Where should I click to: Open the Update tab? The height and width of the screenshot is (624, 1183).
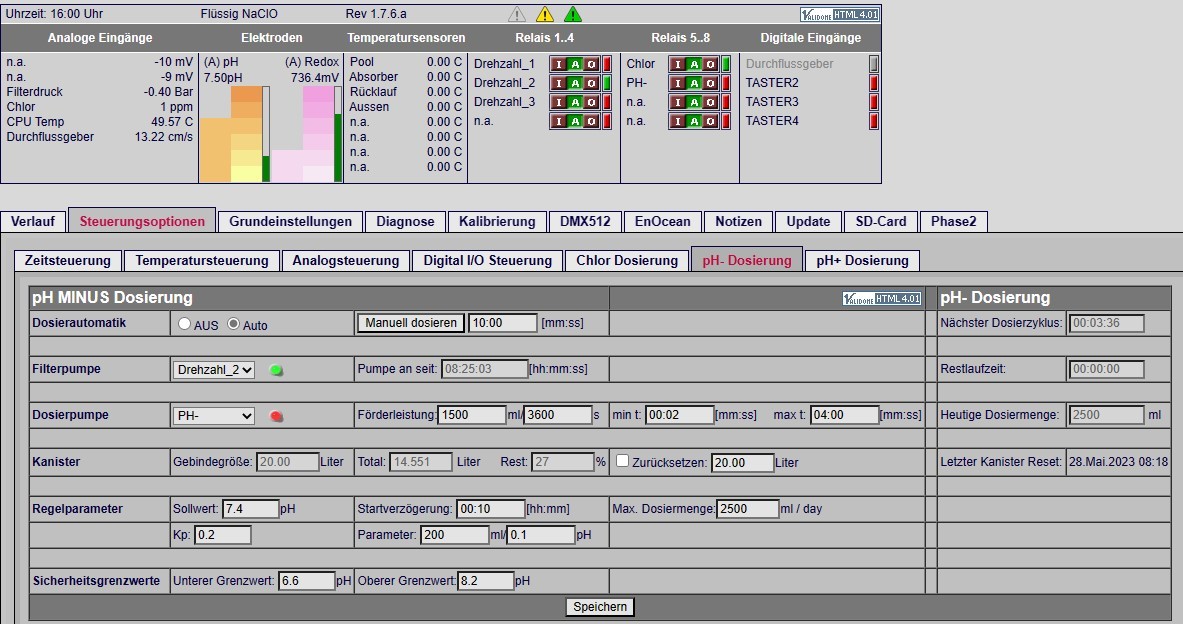808,221
